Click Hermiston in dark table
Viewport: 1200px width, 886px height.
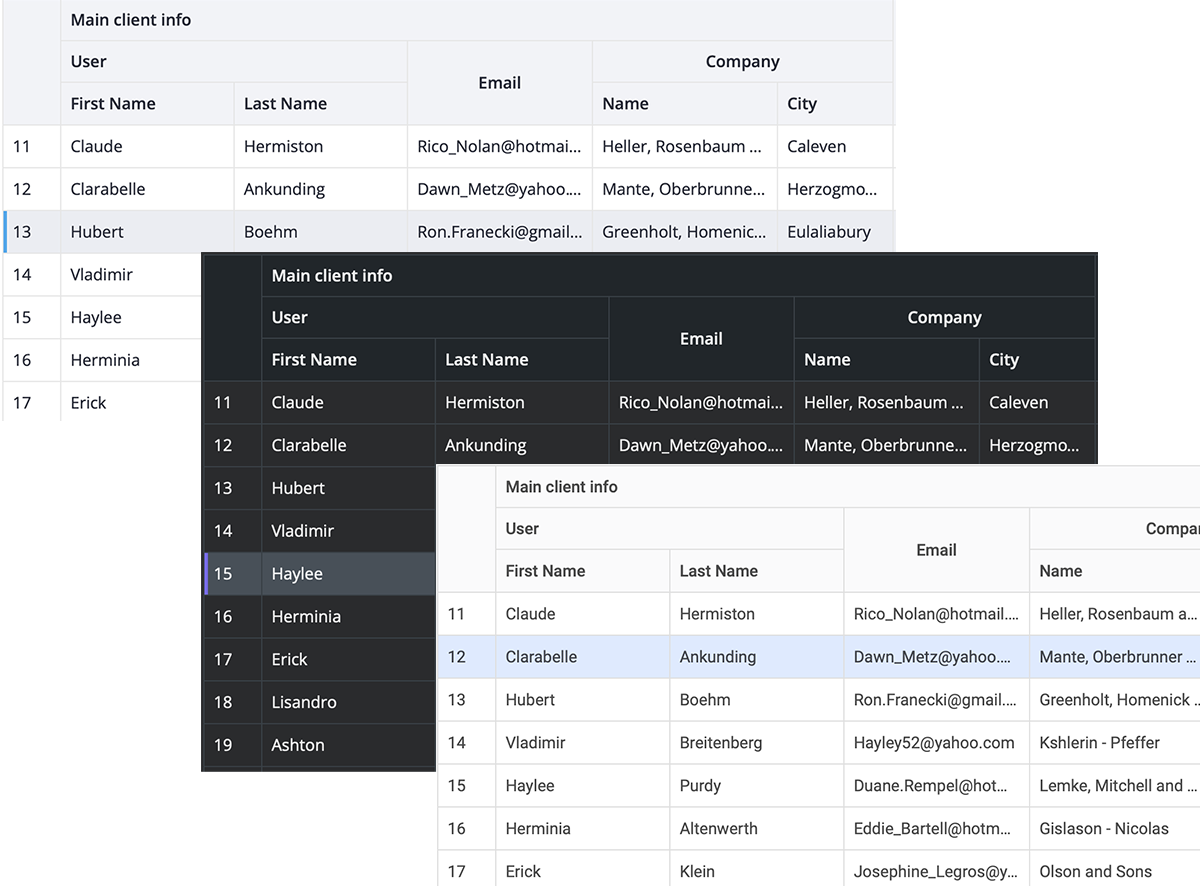point(485,402)
